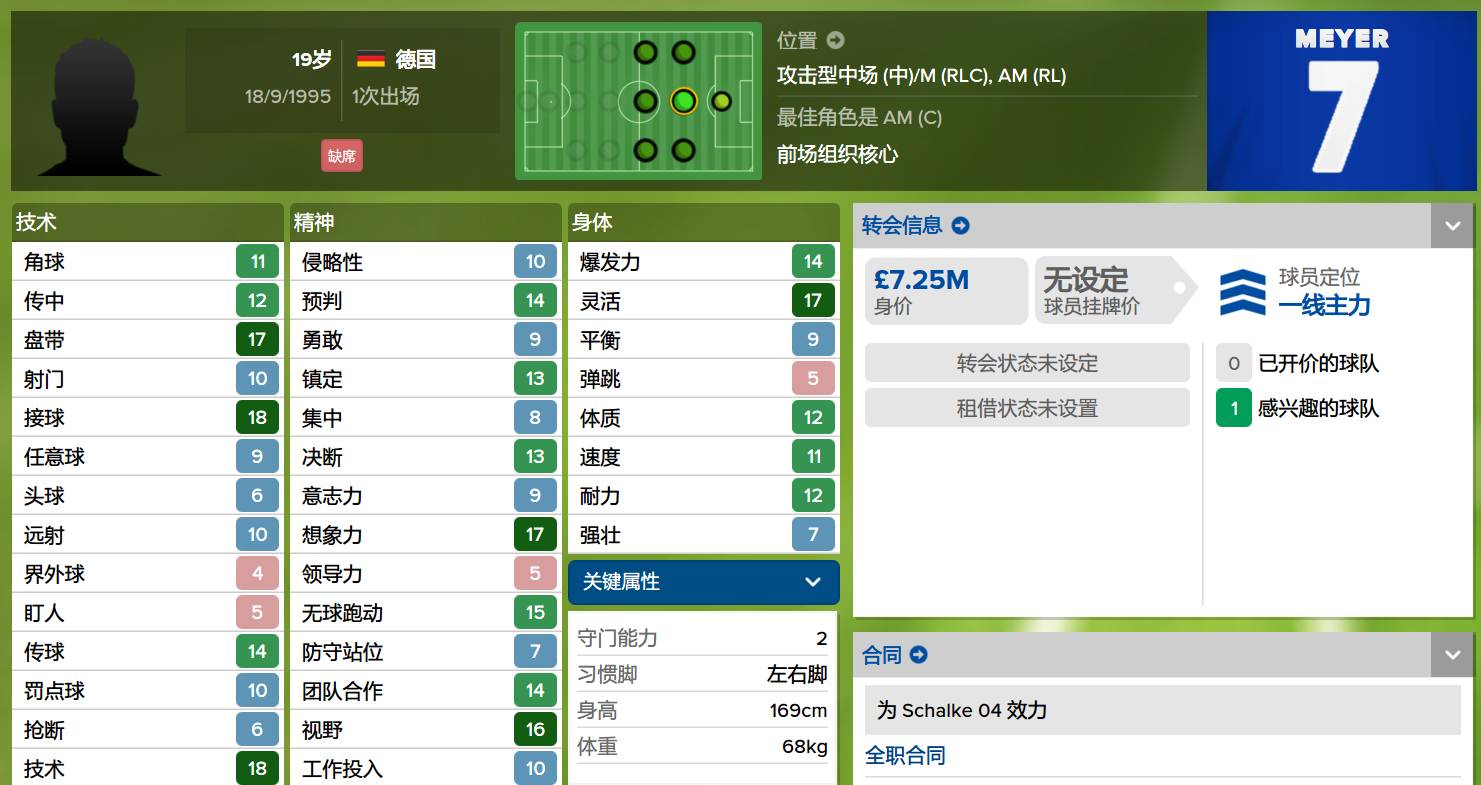Image resolution: width=1481 pixels, height=785 pixels.
Task: Click the 球员定位 chevron stack icon
Action: coord(1240,291)
